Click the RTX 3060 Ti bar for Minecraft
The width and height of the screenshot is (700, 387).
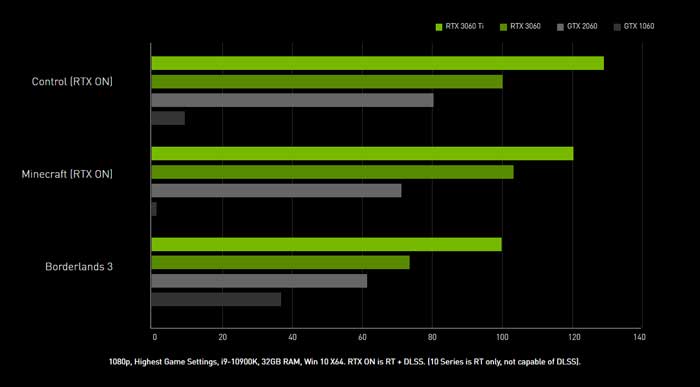click(x=362, y=154)
